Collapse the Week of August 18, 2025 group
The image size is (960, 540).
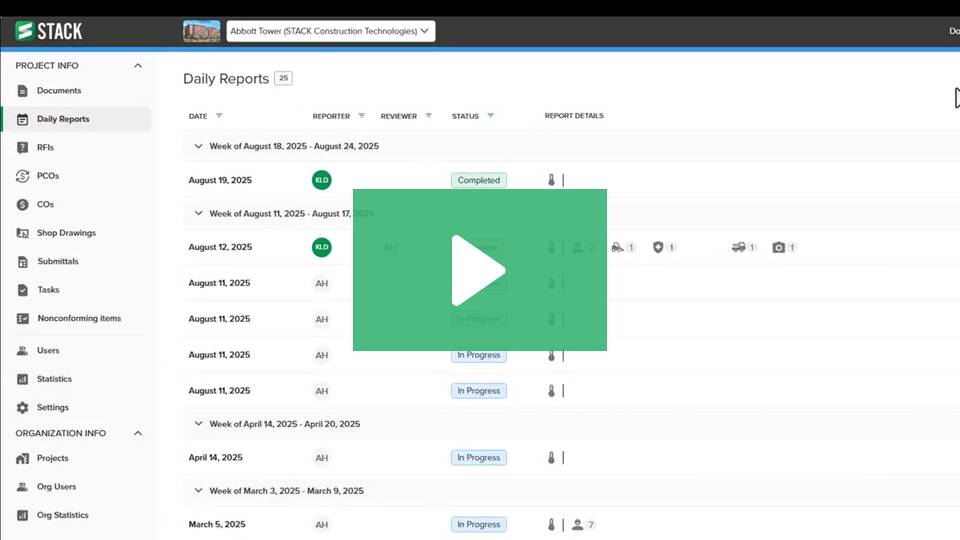coord(198,146)
